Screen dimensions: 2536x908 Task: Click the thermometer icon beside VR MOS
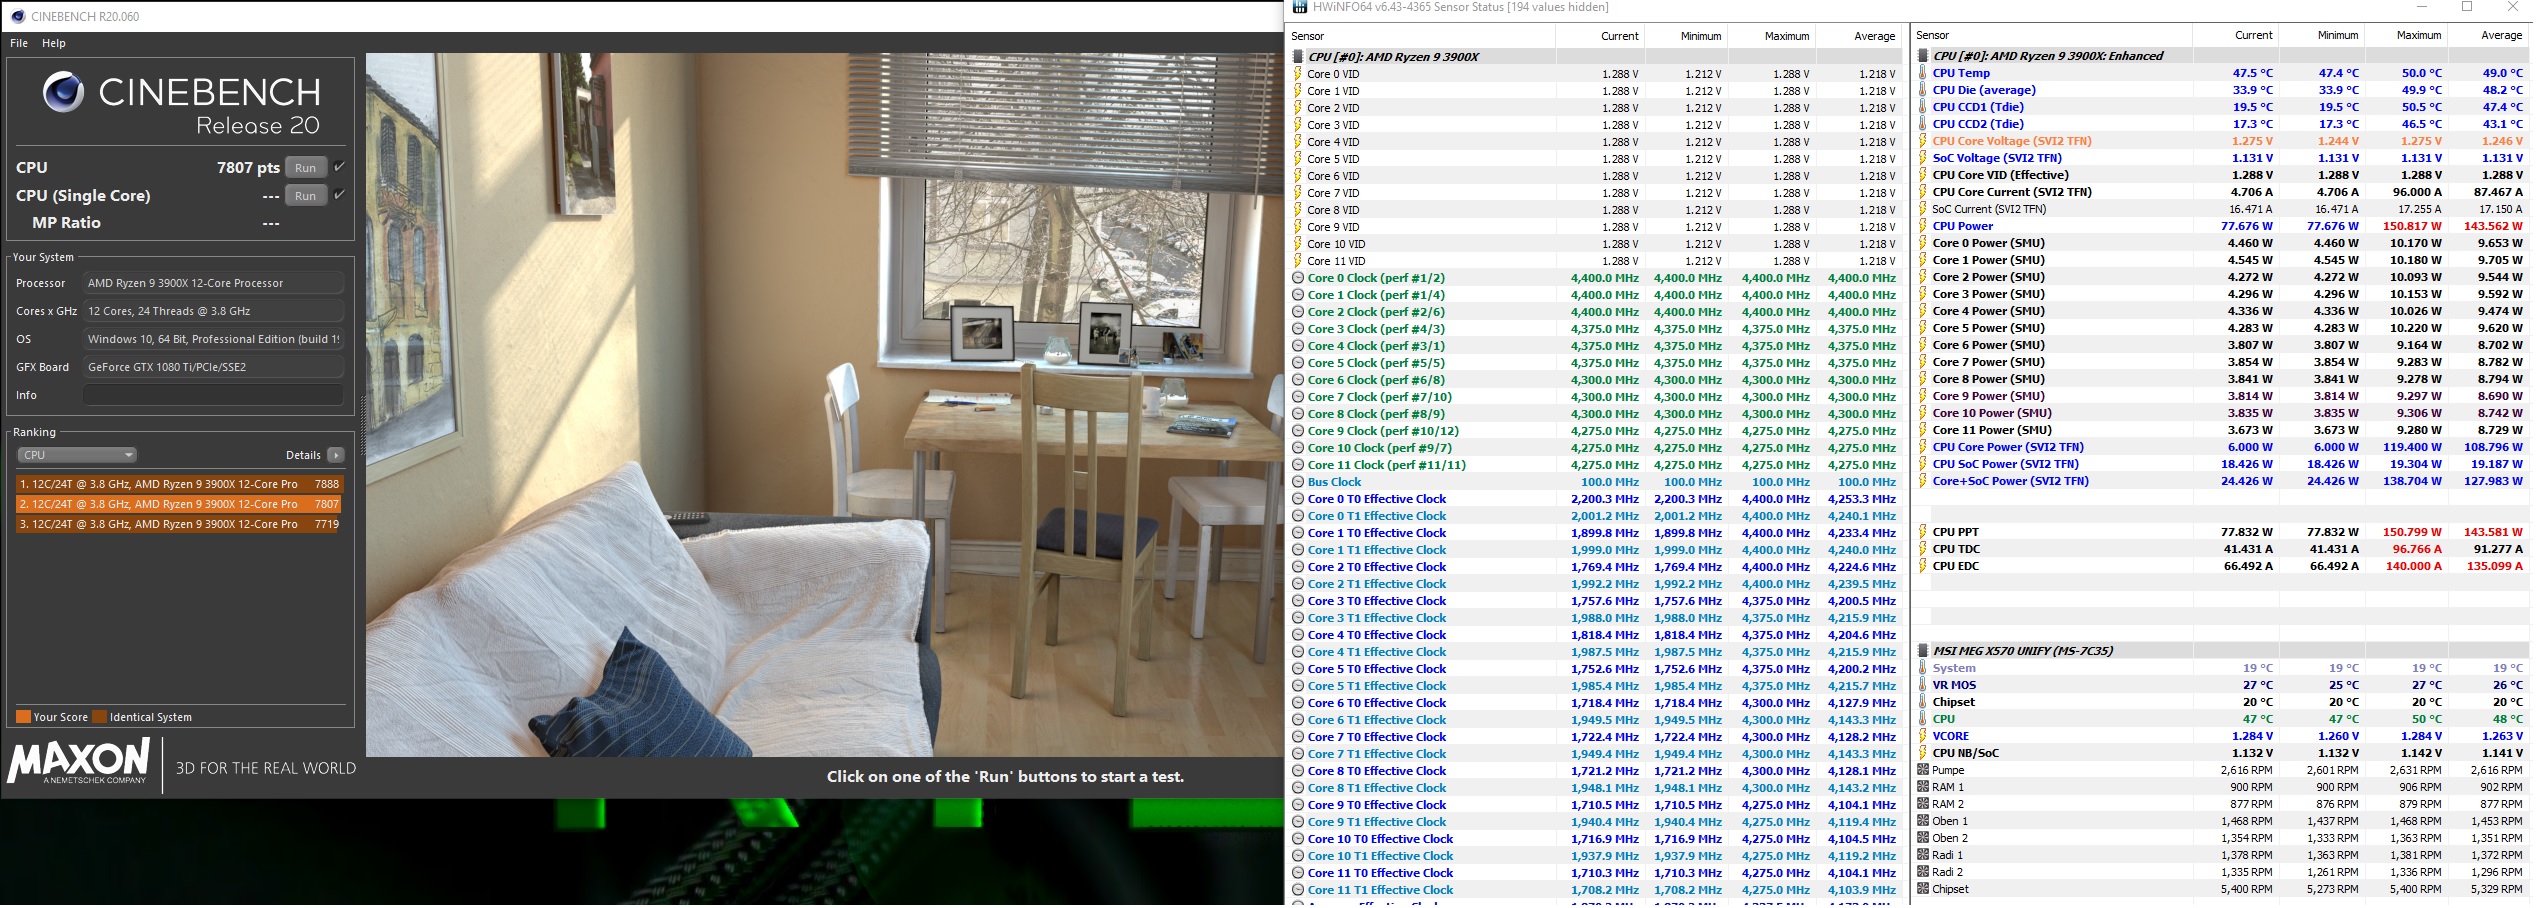click(1923, 685)
